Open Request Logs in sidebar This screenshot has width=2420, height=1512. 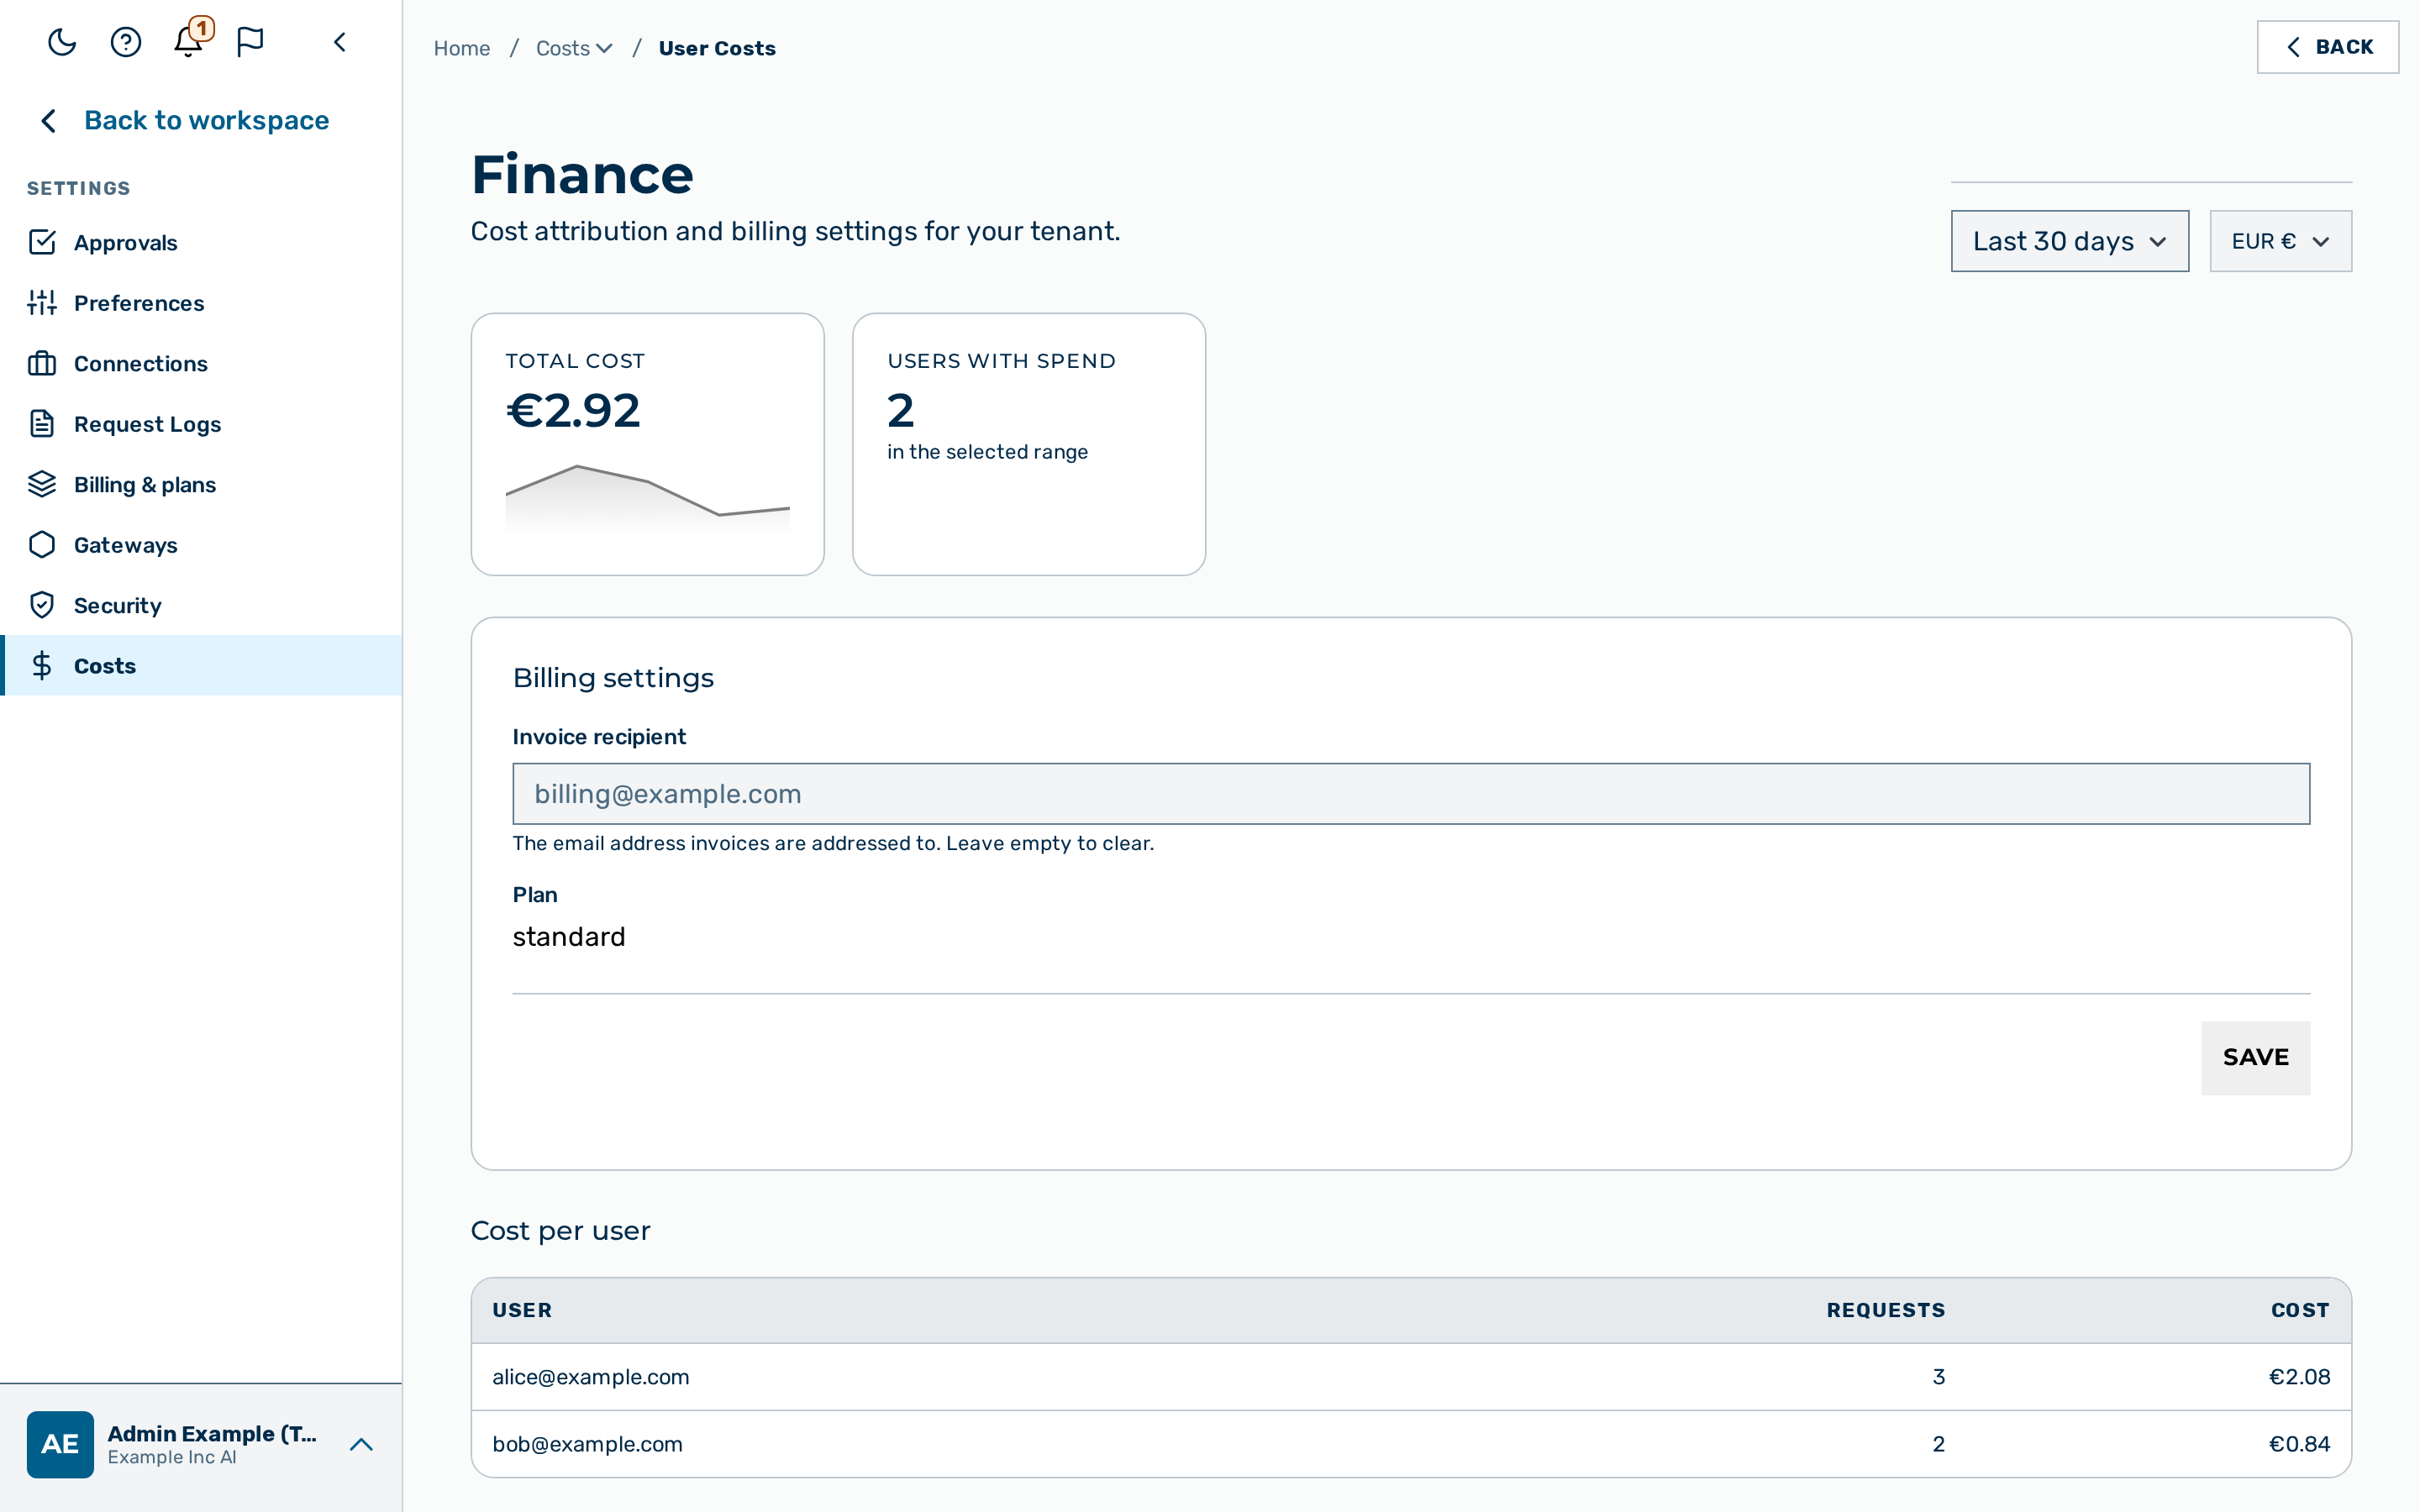tap(201, 424)
